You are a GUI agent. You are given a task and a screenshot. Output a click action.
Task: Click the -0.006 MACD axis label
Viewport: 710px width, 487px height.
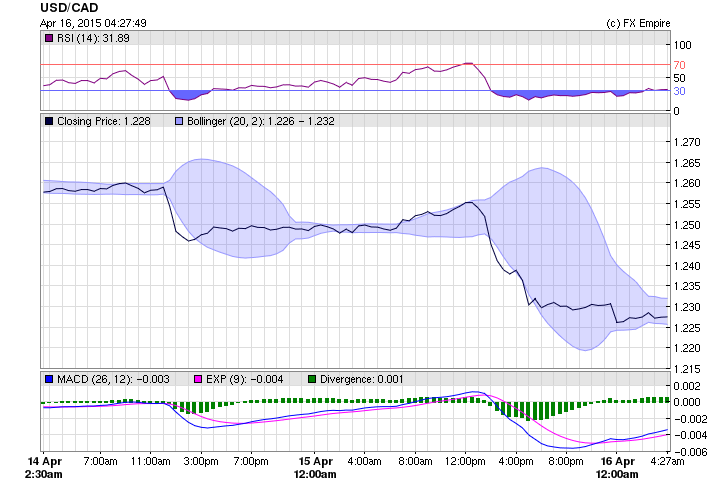[691, 452]
